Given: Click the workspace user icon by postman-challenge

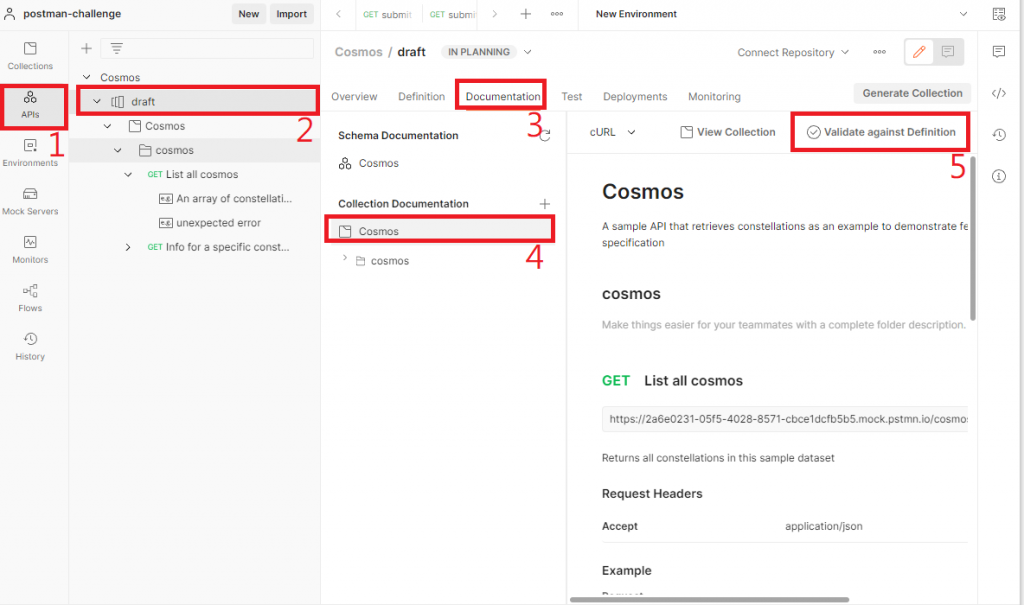Looking at the screenshot, I should tap(10, 14).
